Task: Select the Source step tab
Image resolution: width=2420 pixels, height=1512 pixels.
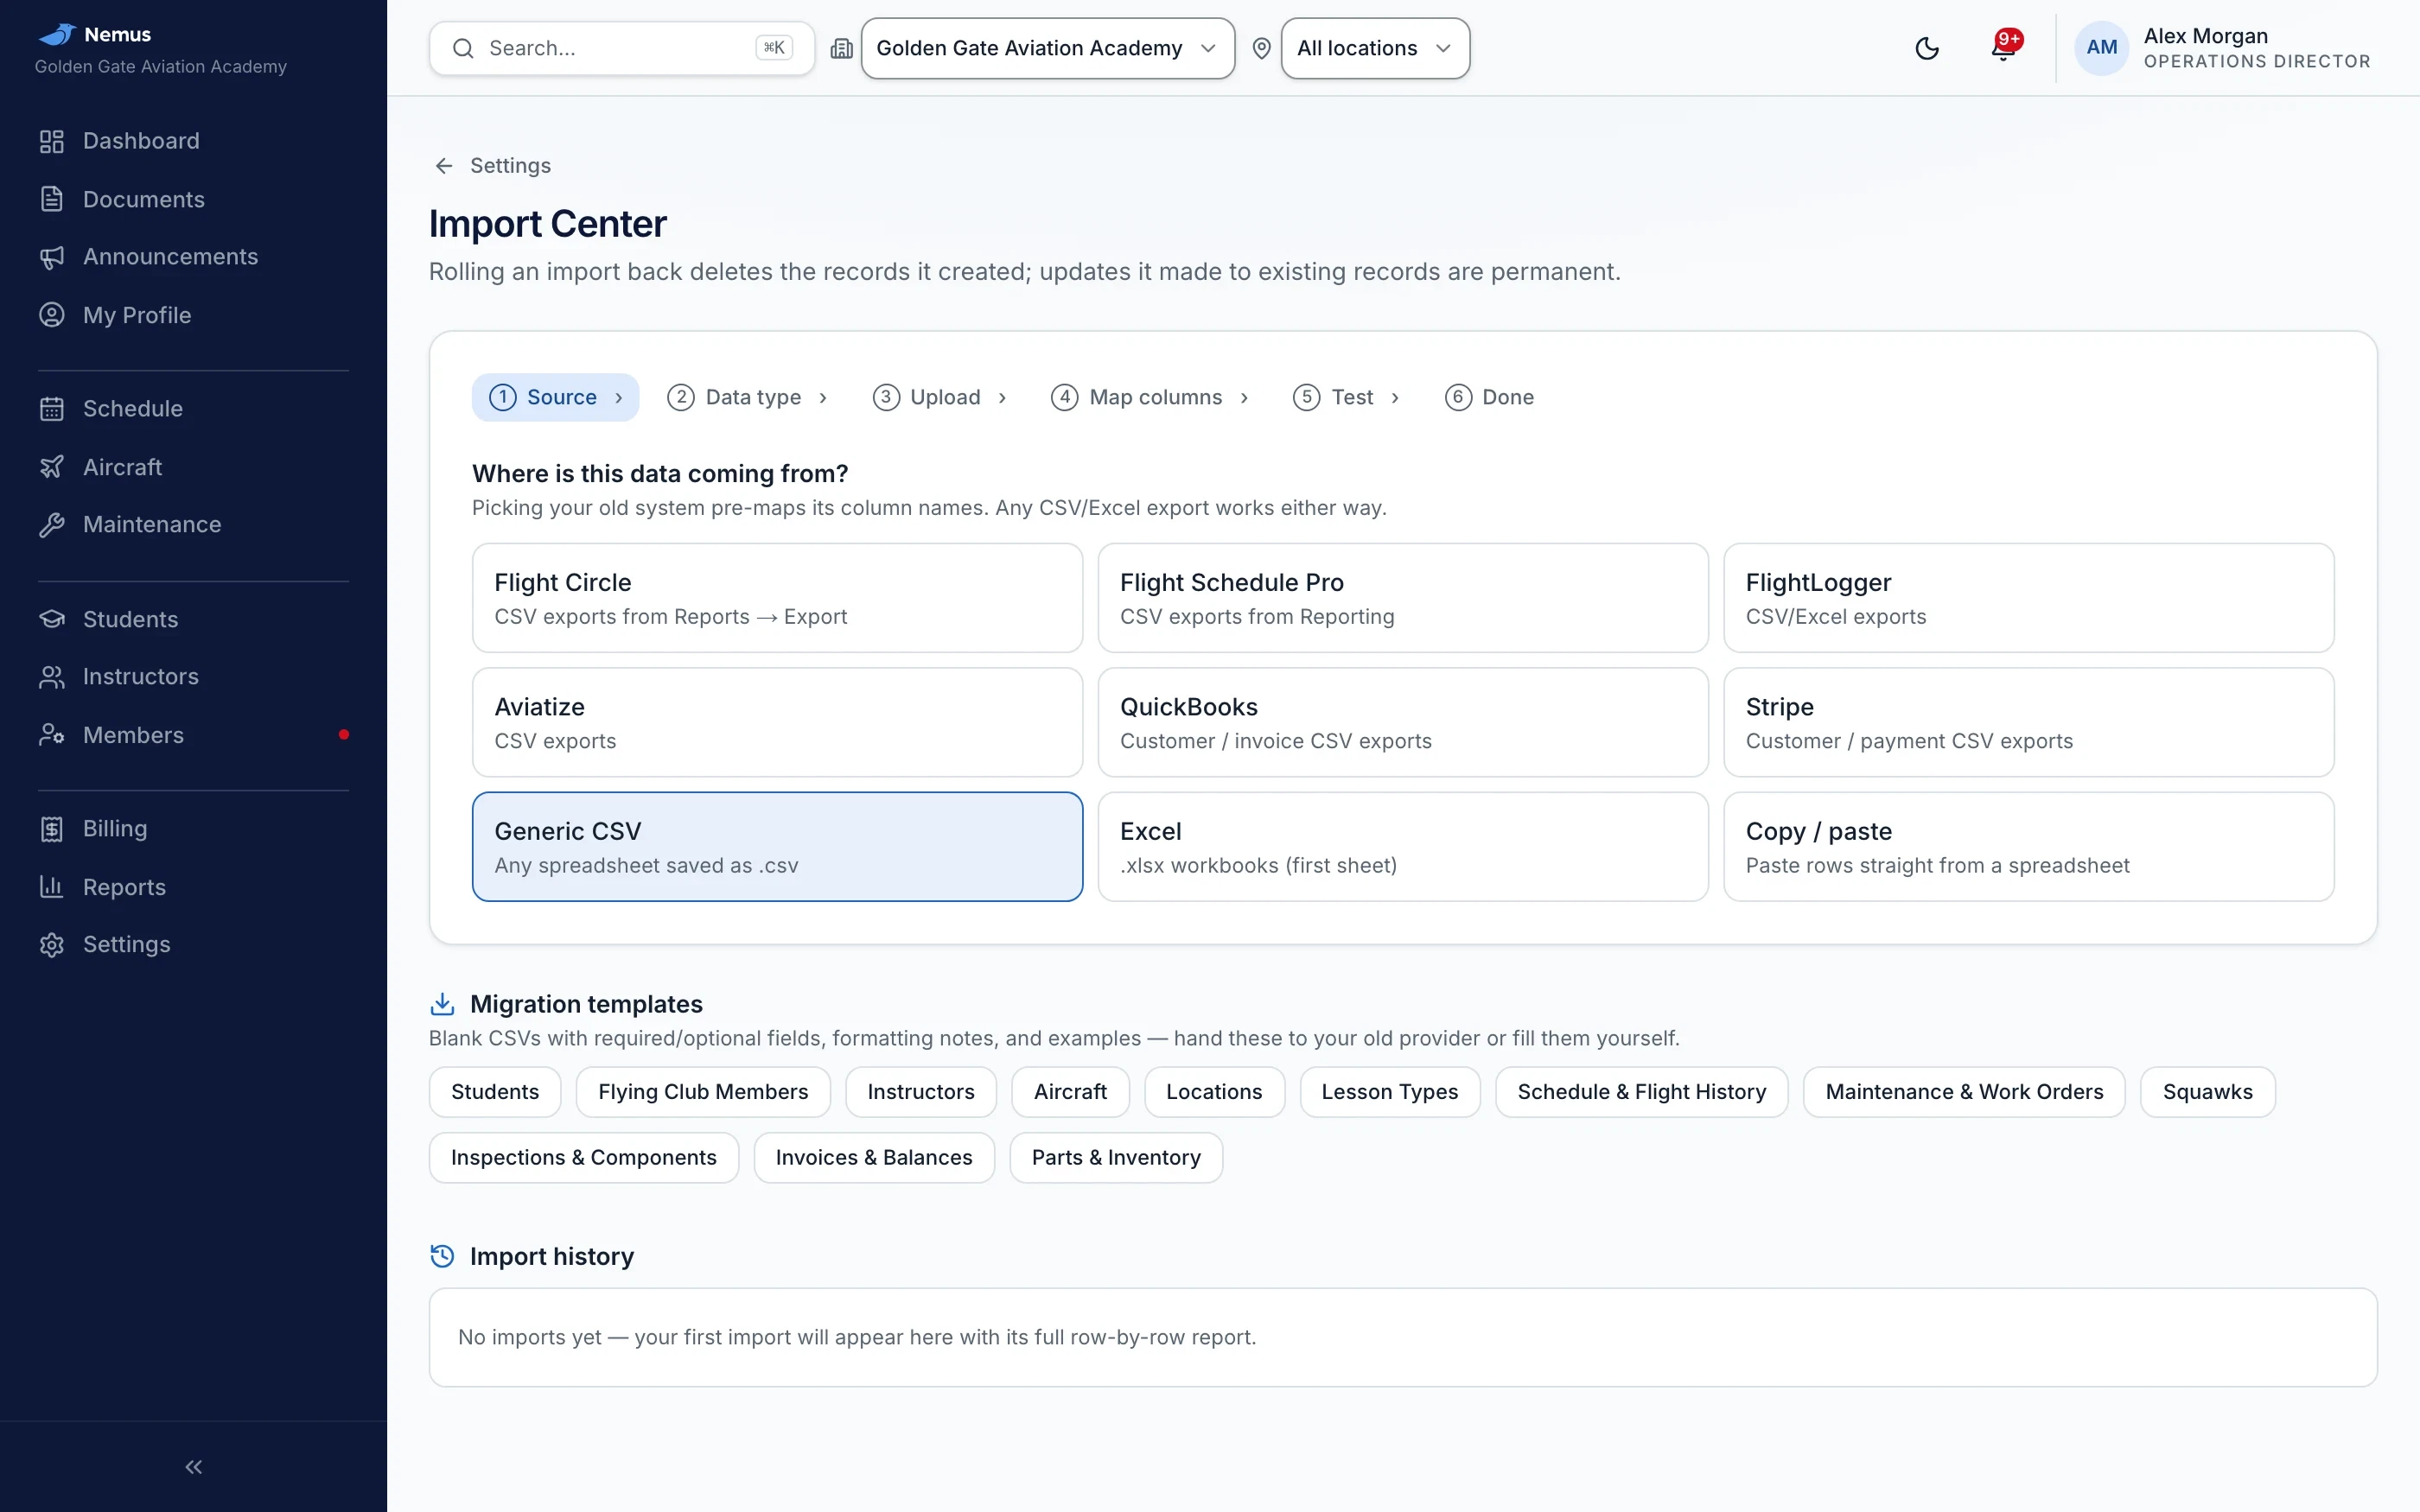Action: click(x=555, y=397)
